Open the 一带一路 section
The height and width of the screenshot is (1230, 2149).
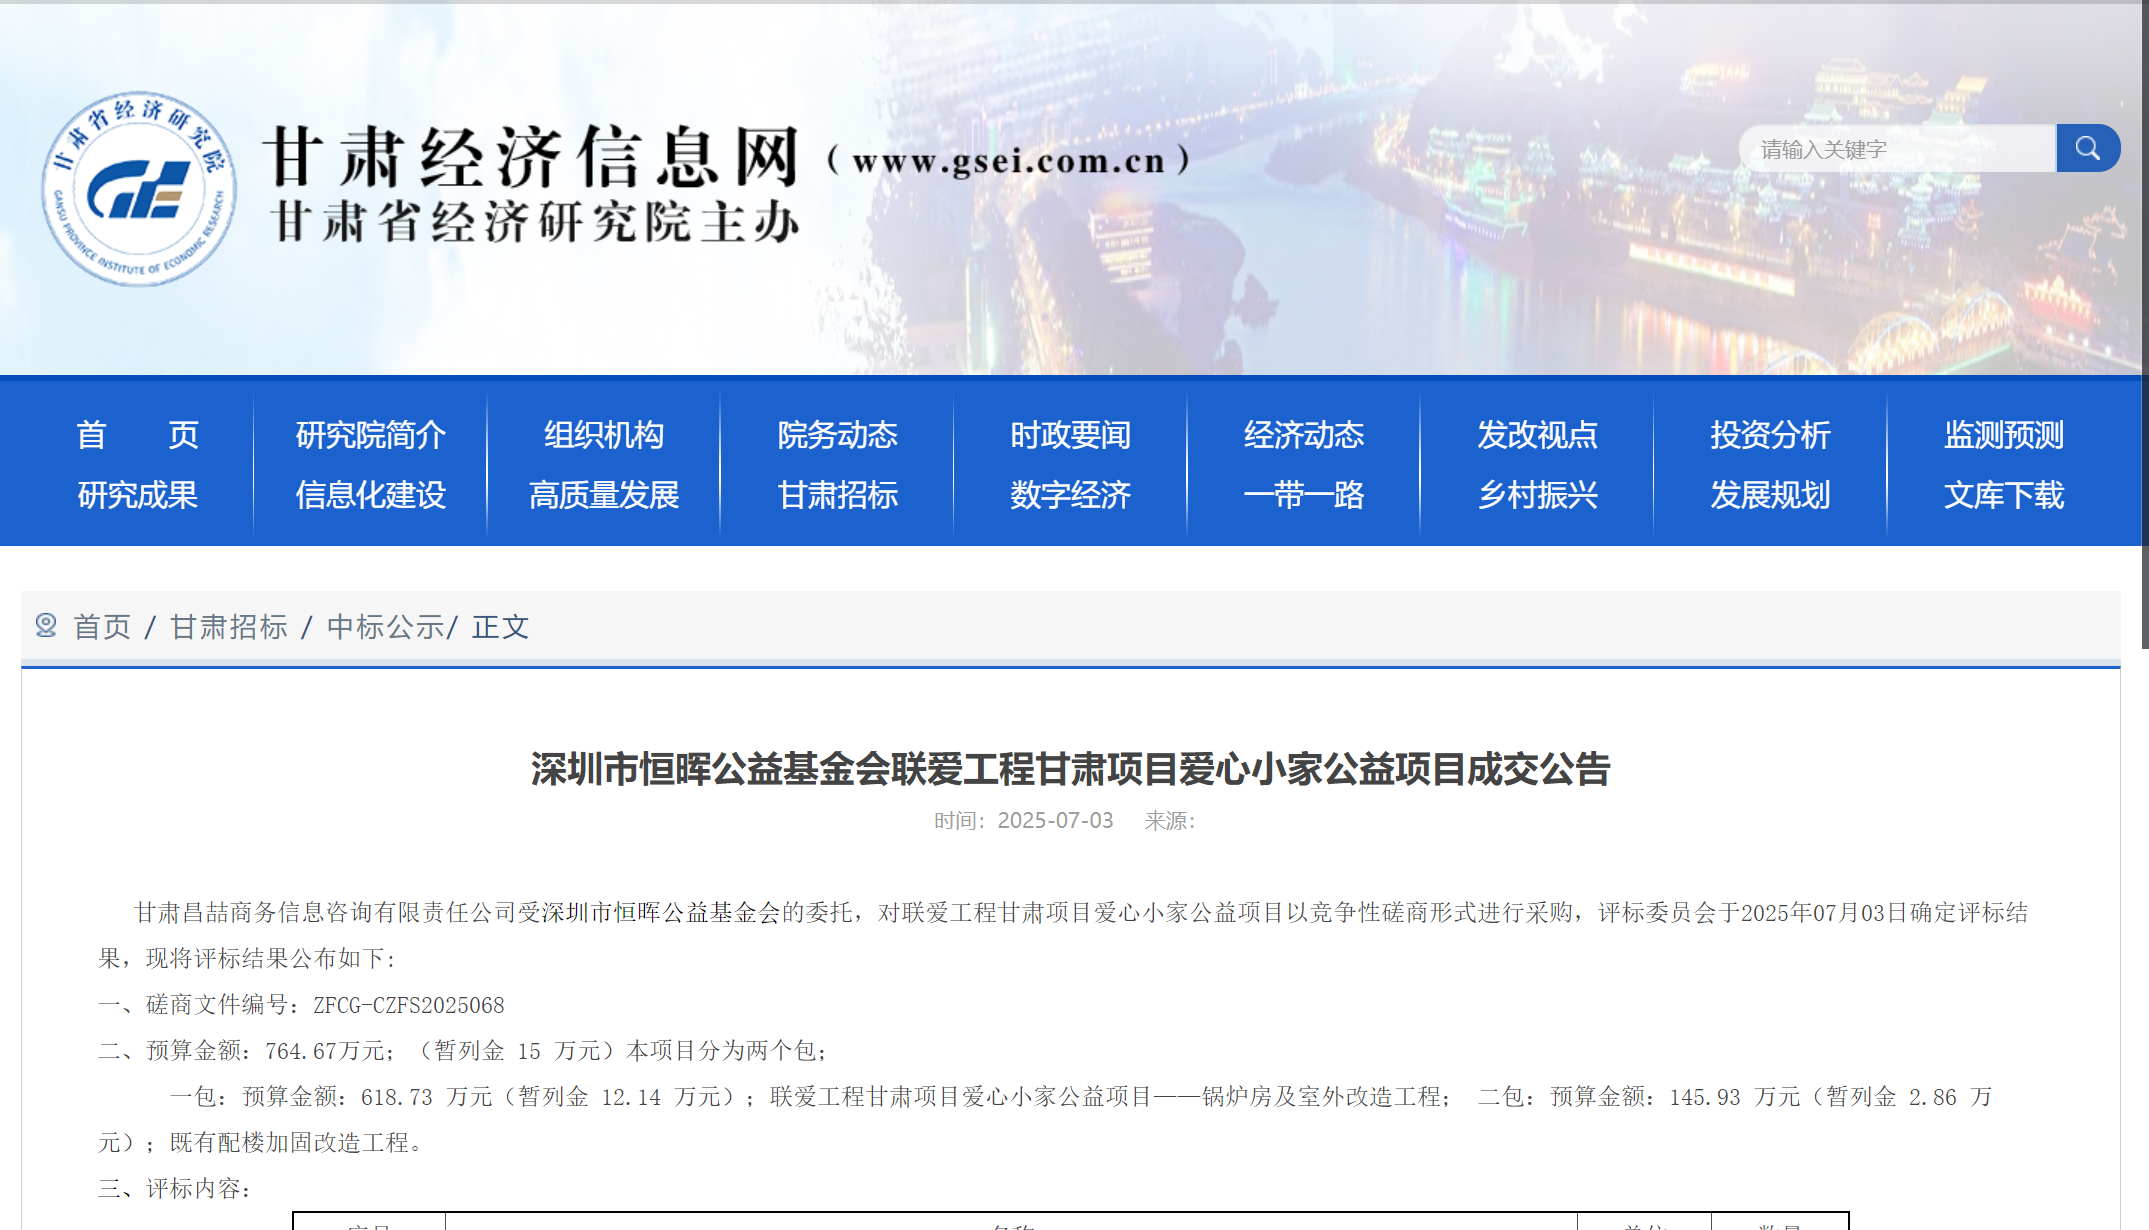(x=1304, y=495)
